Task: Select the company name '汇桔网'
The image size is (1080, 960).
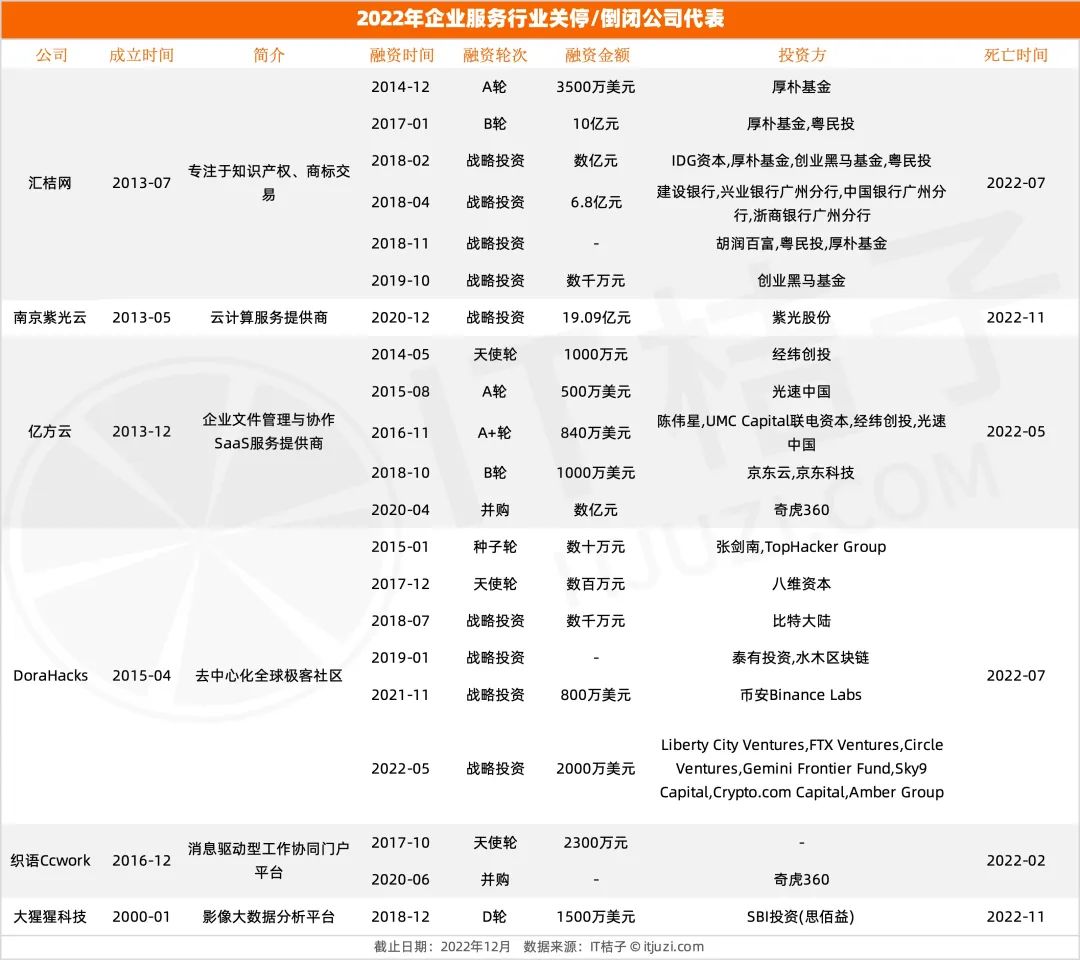Action: pos(50,183)
